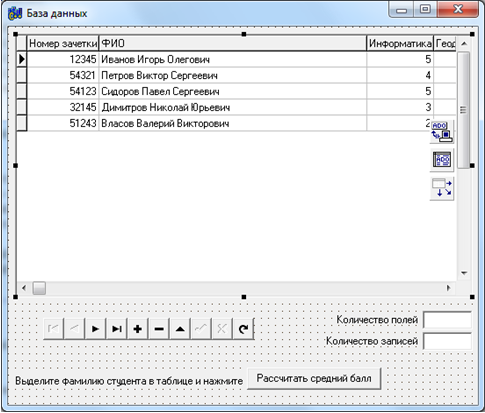
Task: Click the cell with number 54123
Action: [x=63, y=91]
